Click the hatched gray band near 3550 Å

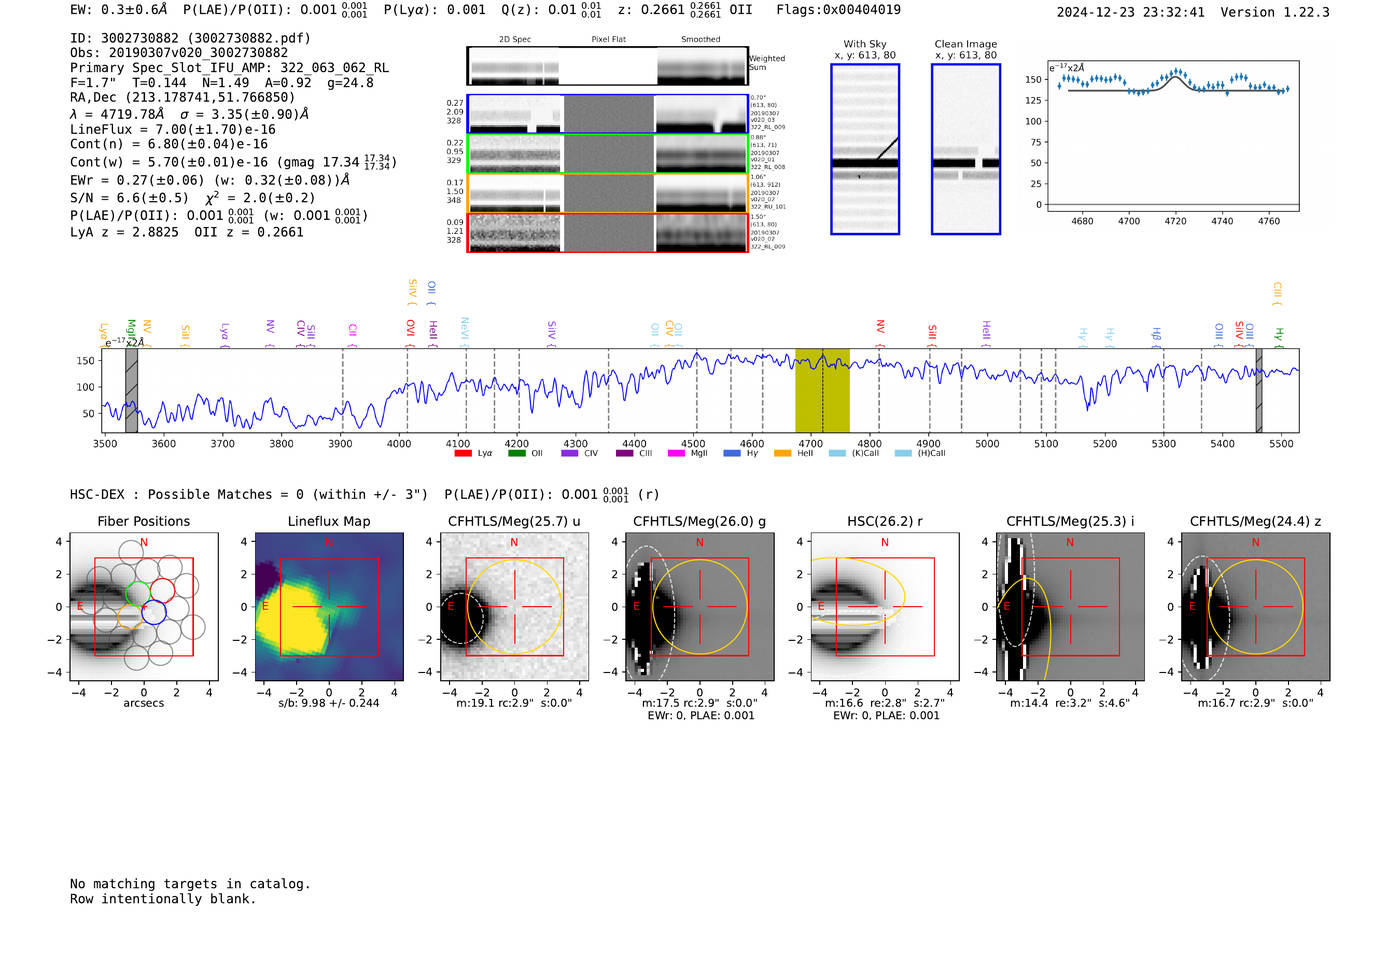(131, 390)
